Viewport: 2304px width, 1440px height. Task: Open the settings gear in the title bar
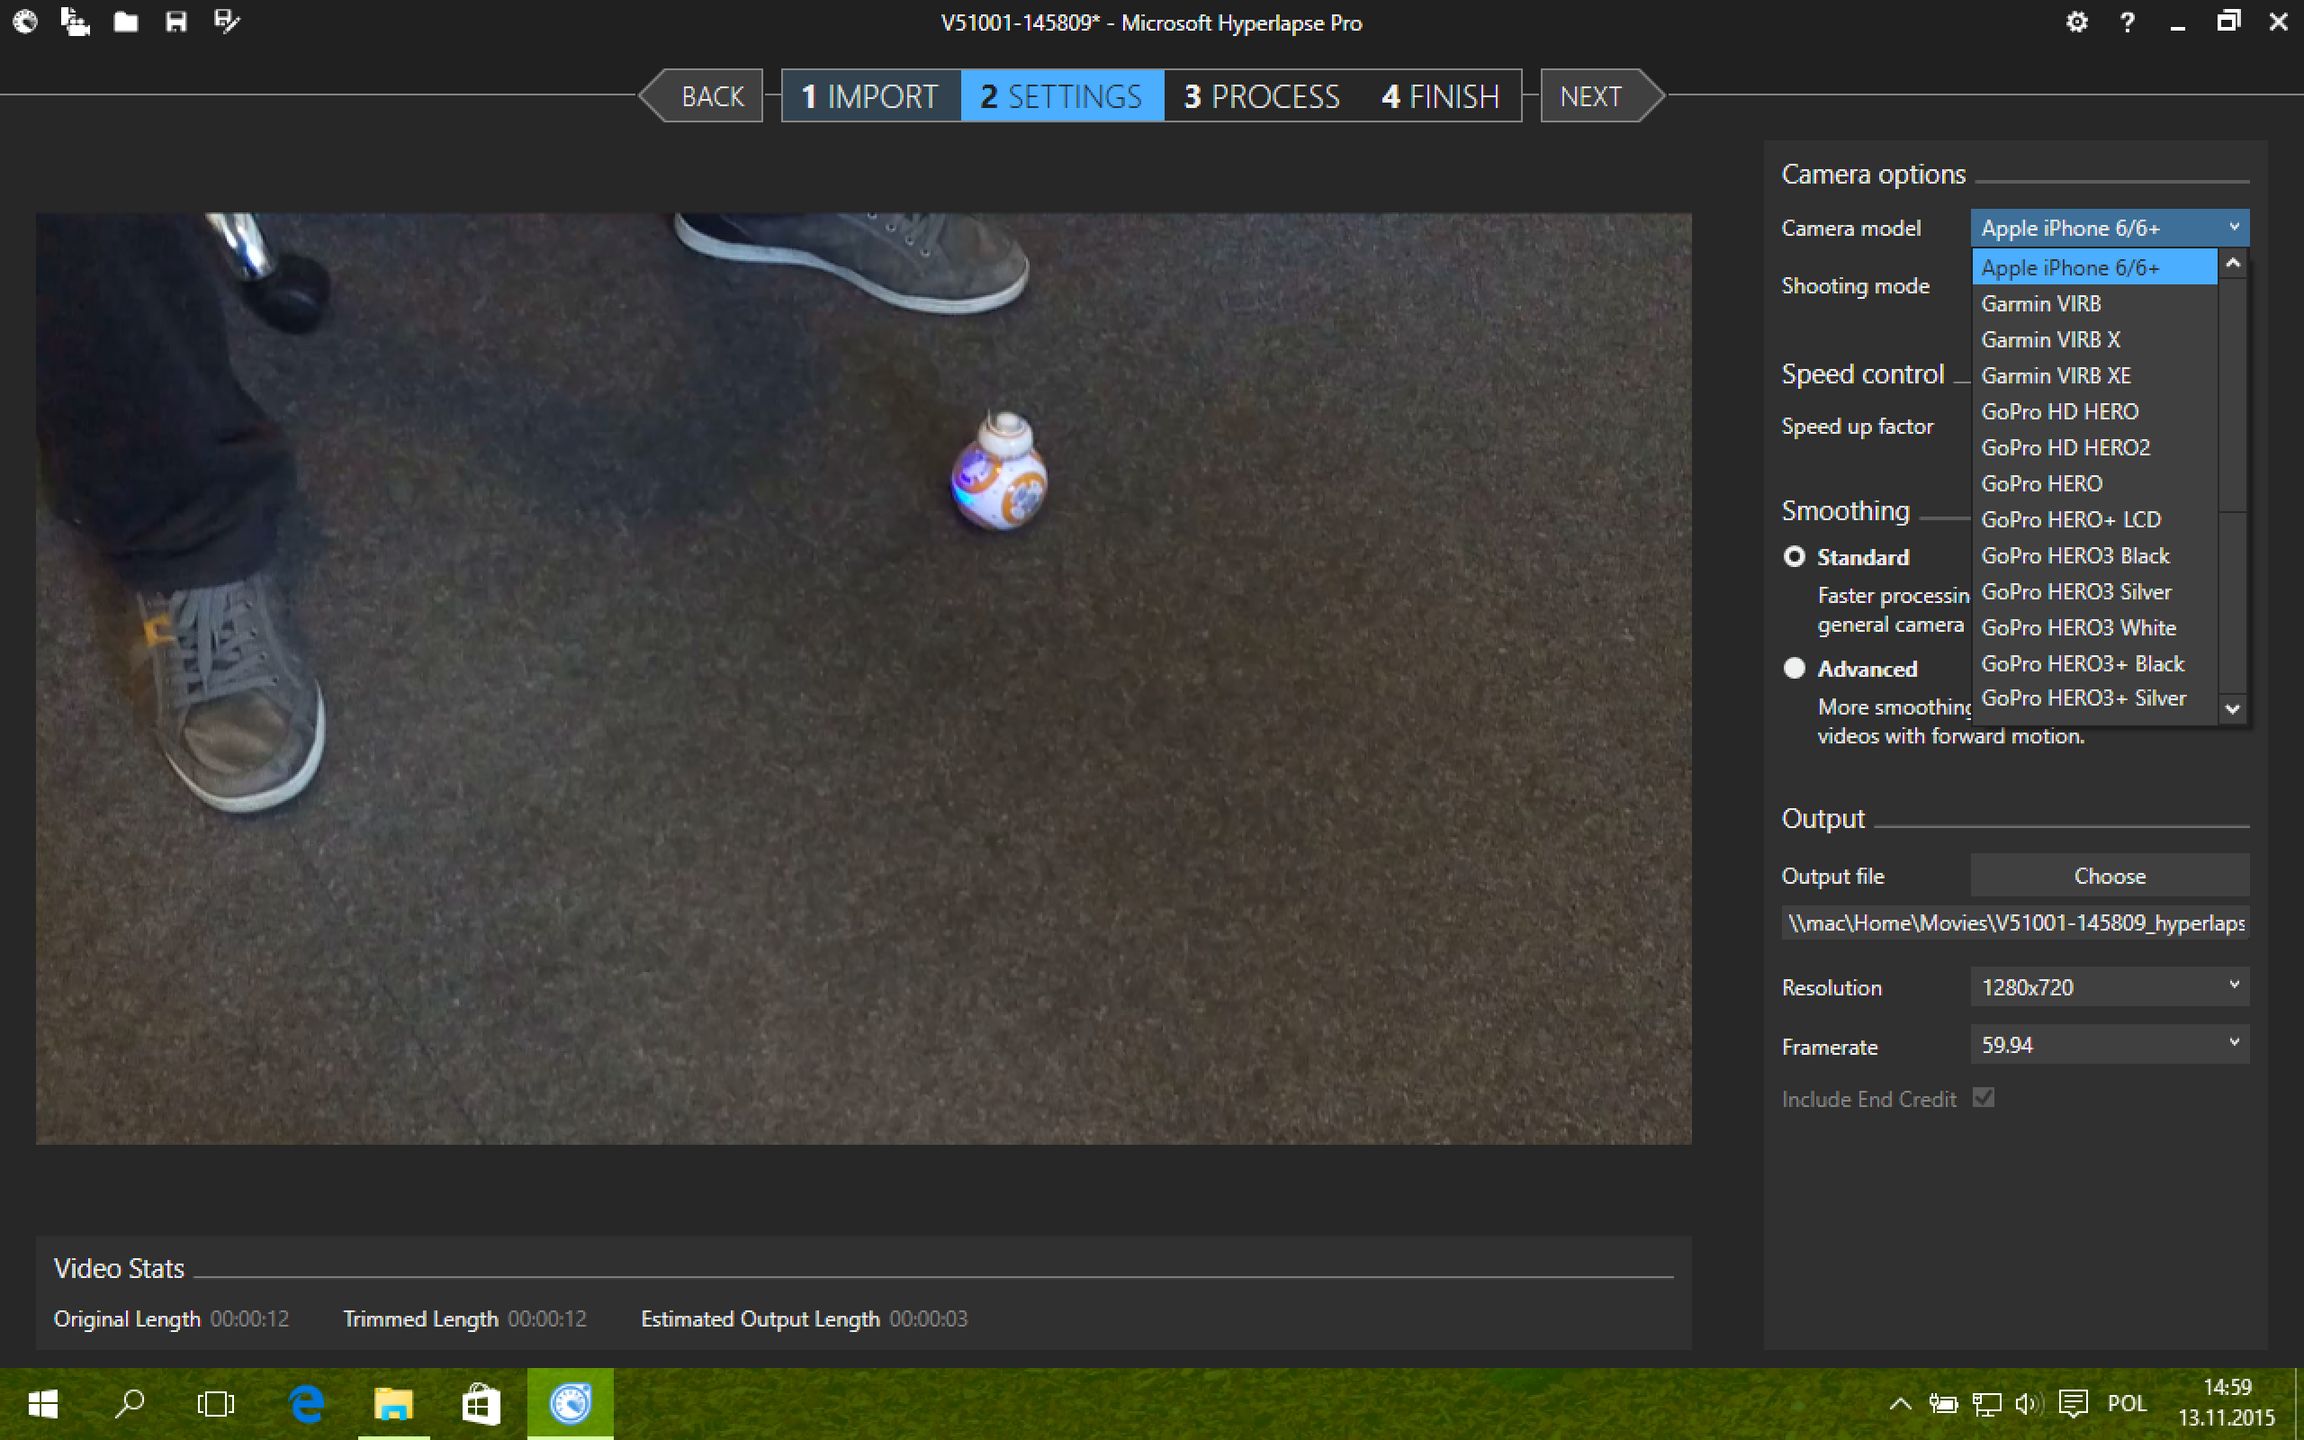pos(2076,22)
